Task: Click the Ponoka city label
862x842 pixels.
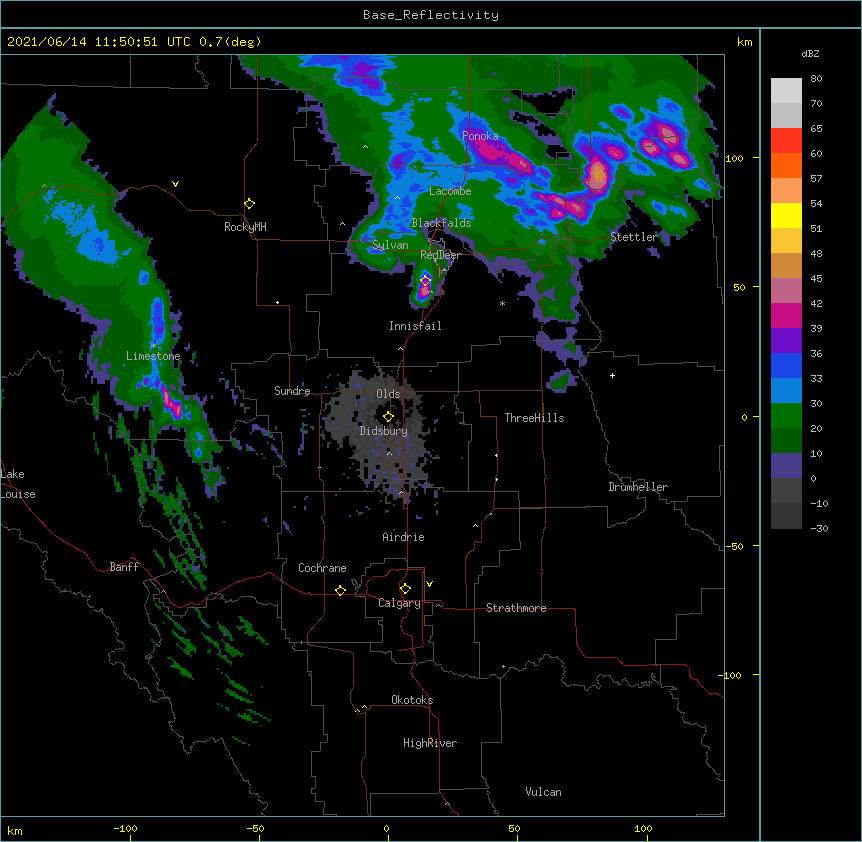Action: coord(480,136)
